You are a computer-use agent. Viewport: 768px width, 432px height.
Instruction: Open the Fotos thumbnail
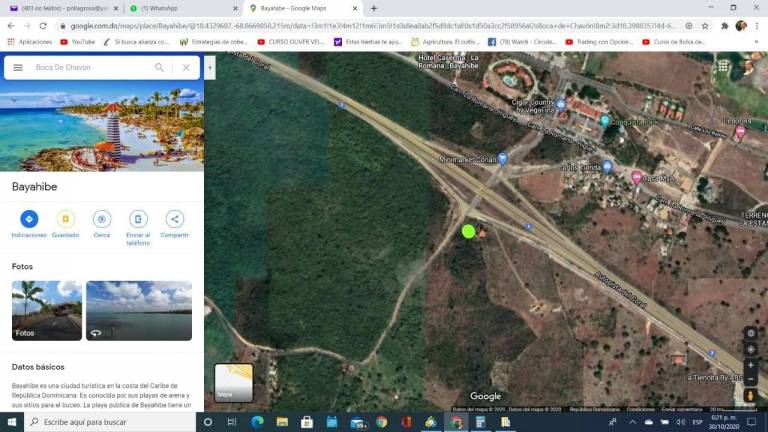[47, 310]
